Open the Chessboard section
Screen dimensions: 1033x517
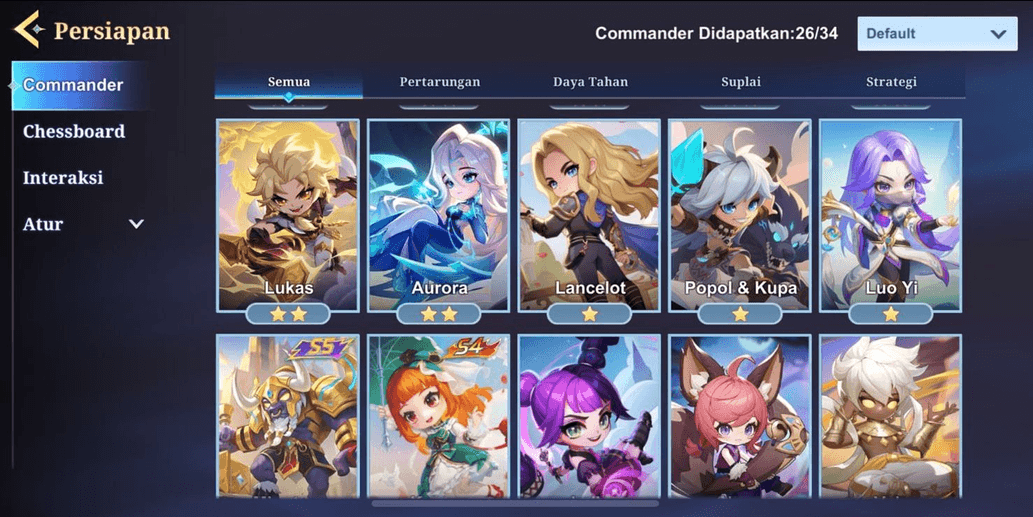[74, 131]
